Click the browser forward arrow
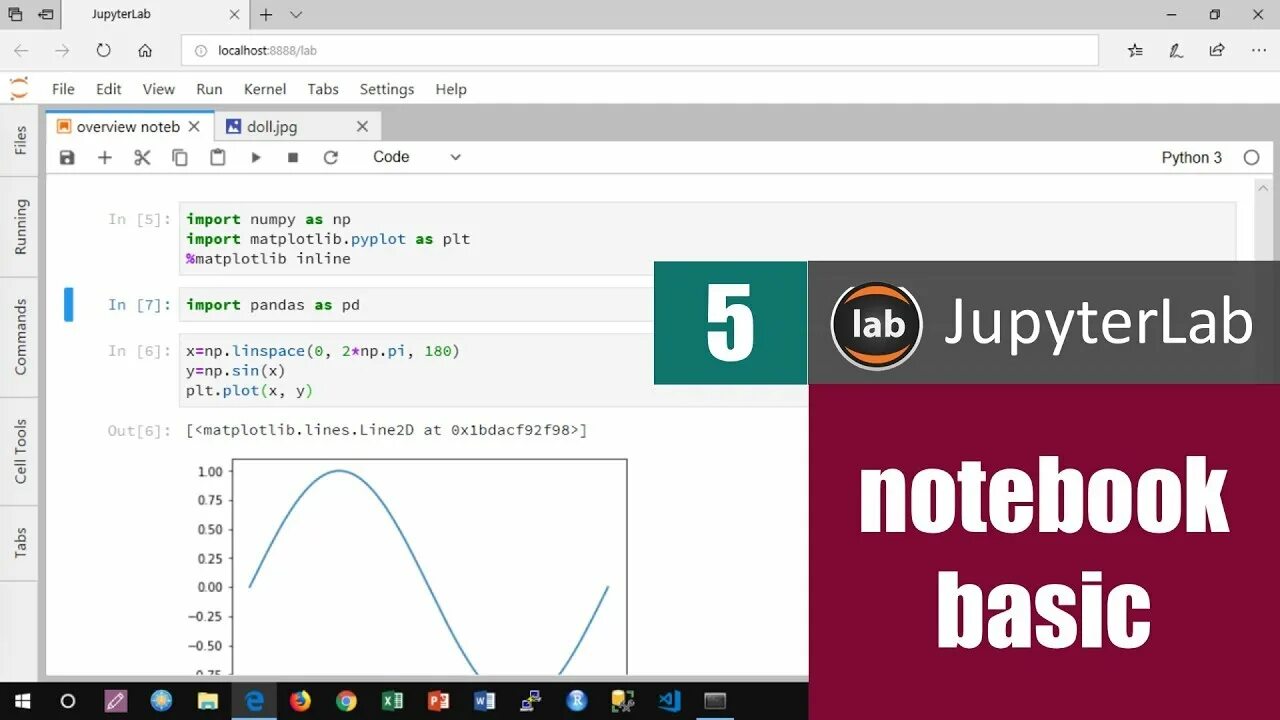Screen dimensions: 1280x720 (62, 50)
